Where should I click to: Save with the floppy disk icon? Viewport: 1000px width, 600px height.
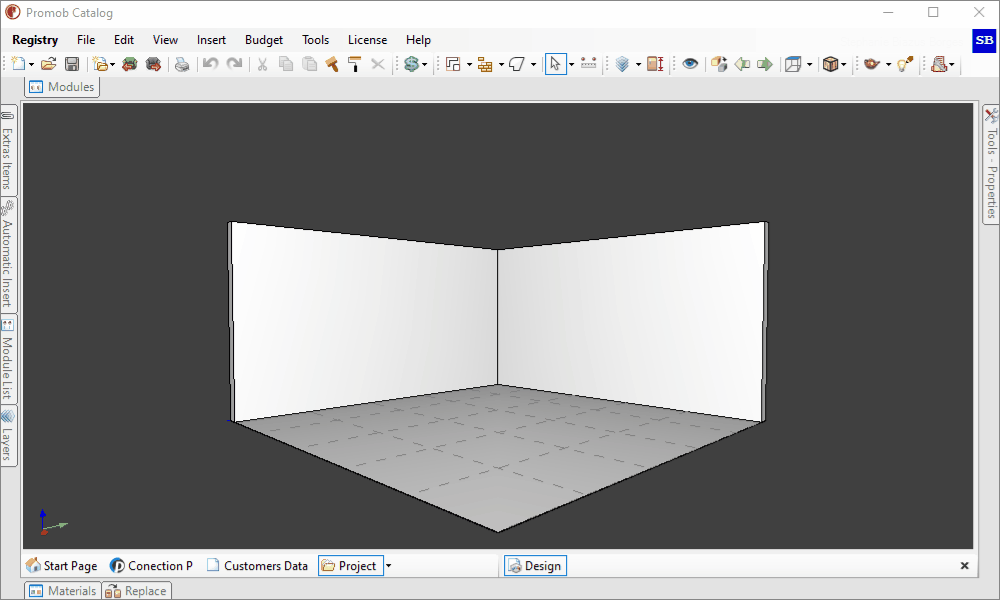72,64
